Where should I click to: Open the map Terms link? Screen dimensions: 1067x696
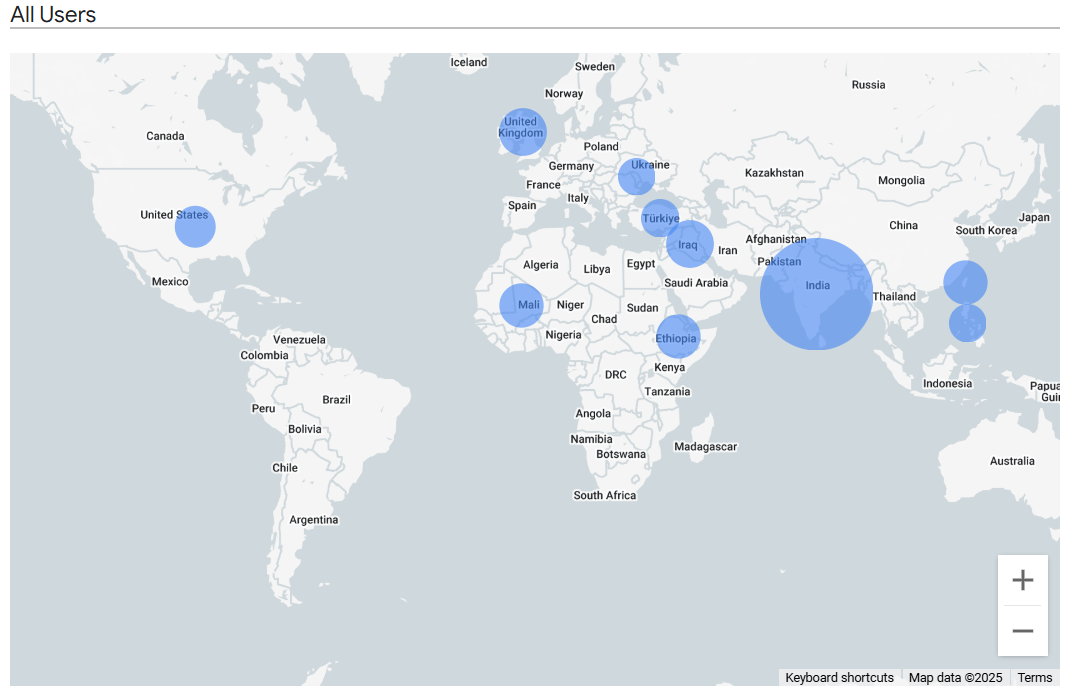[x=1034, y=678]
